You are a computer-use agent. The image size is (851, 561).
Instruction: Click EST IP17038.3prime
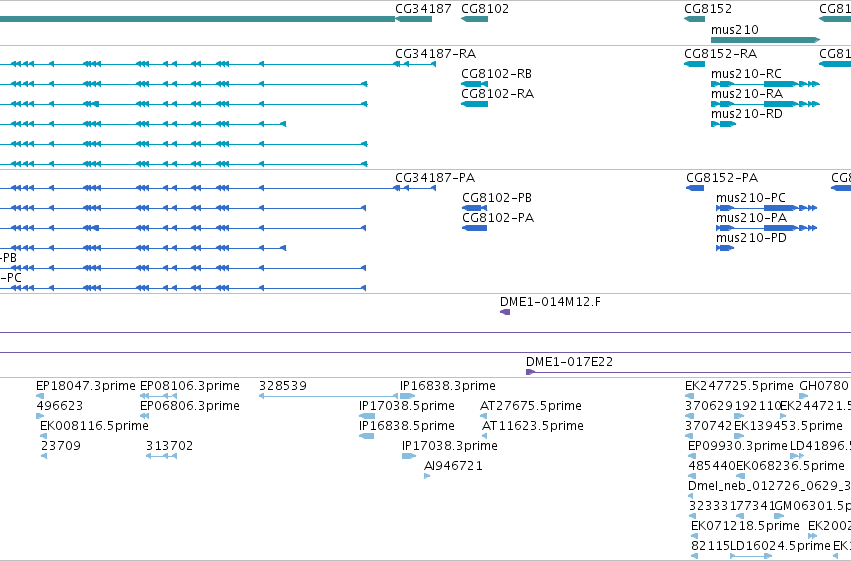[409, 456]
